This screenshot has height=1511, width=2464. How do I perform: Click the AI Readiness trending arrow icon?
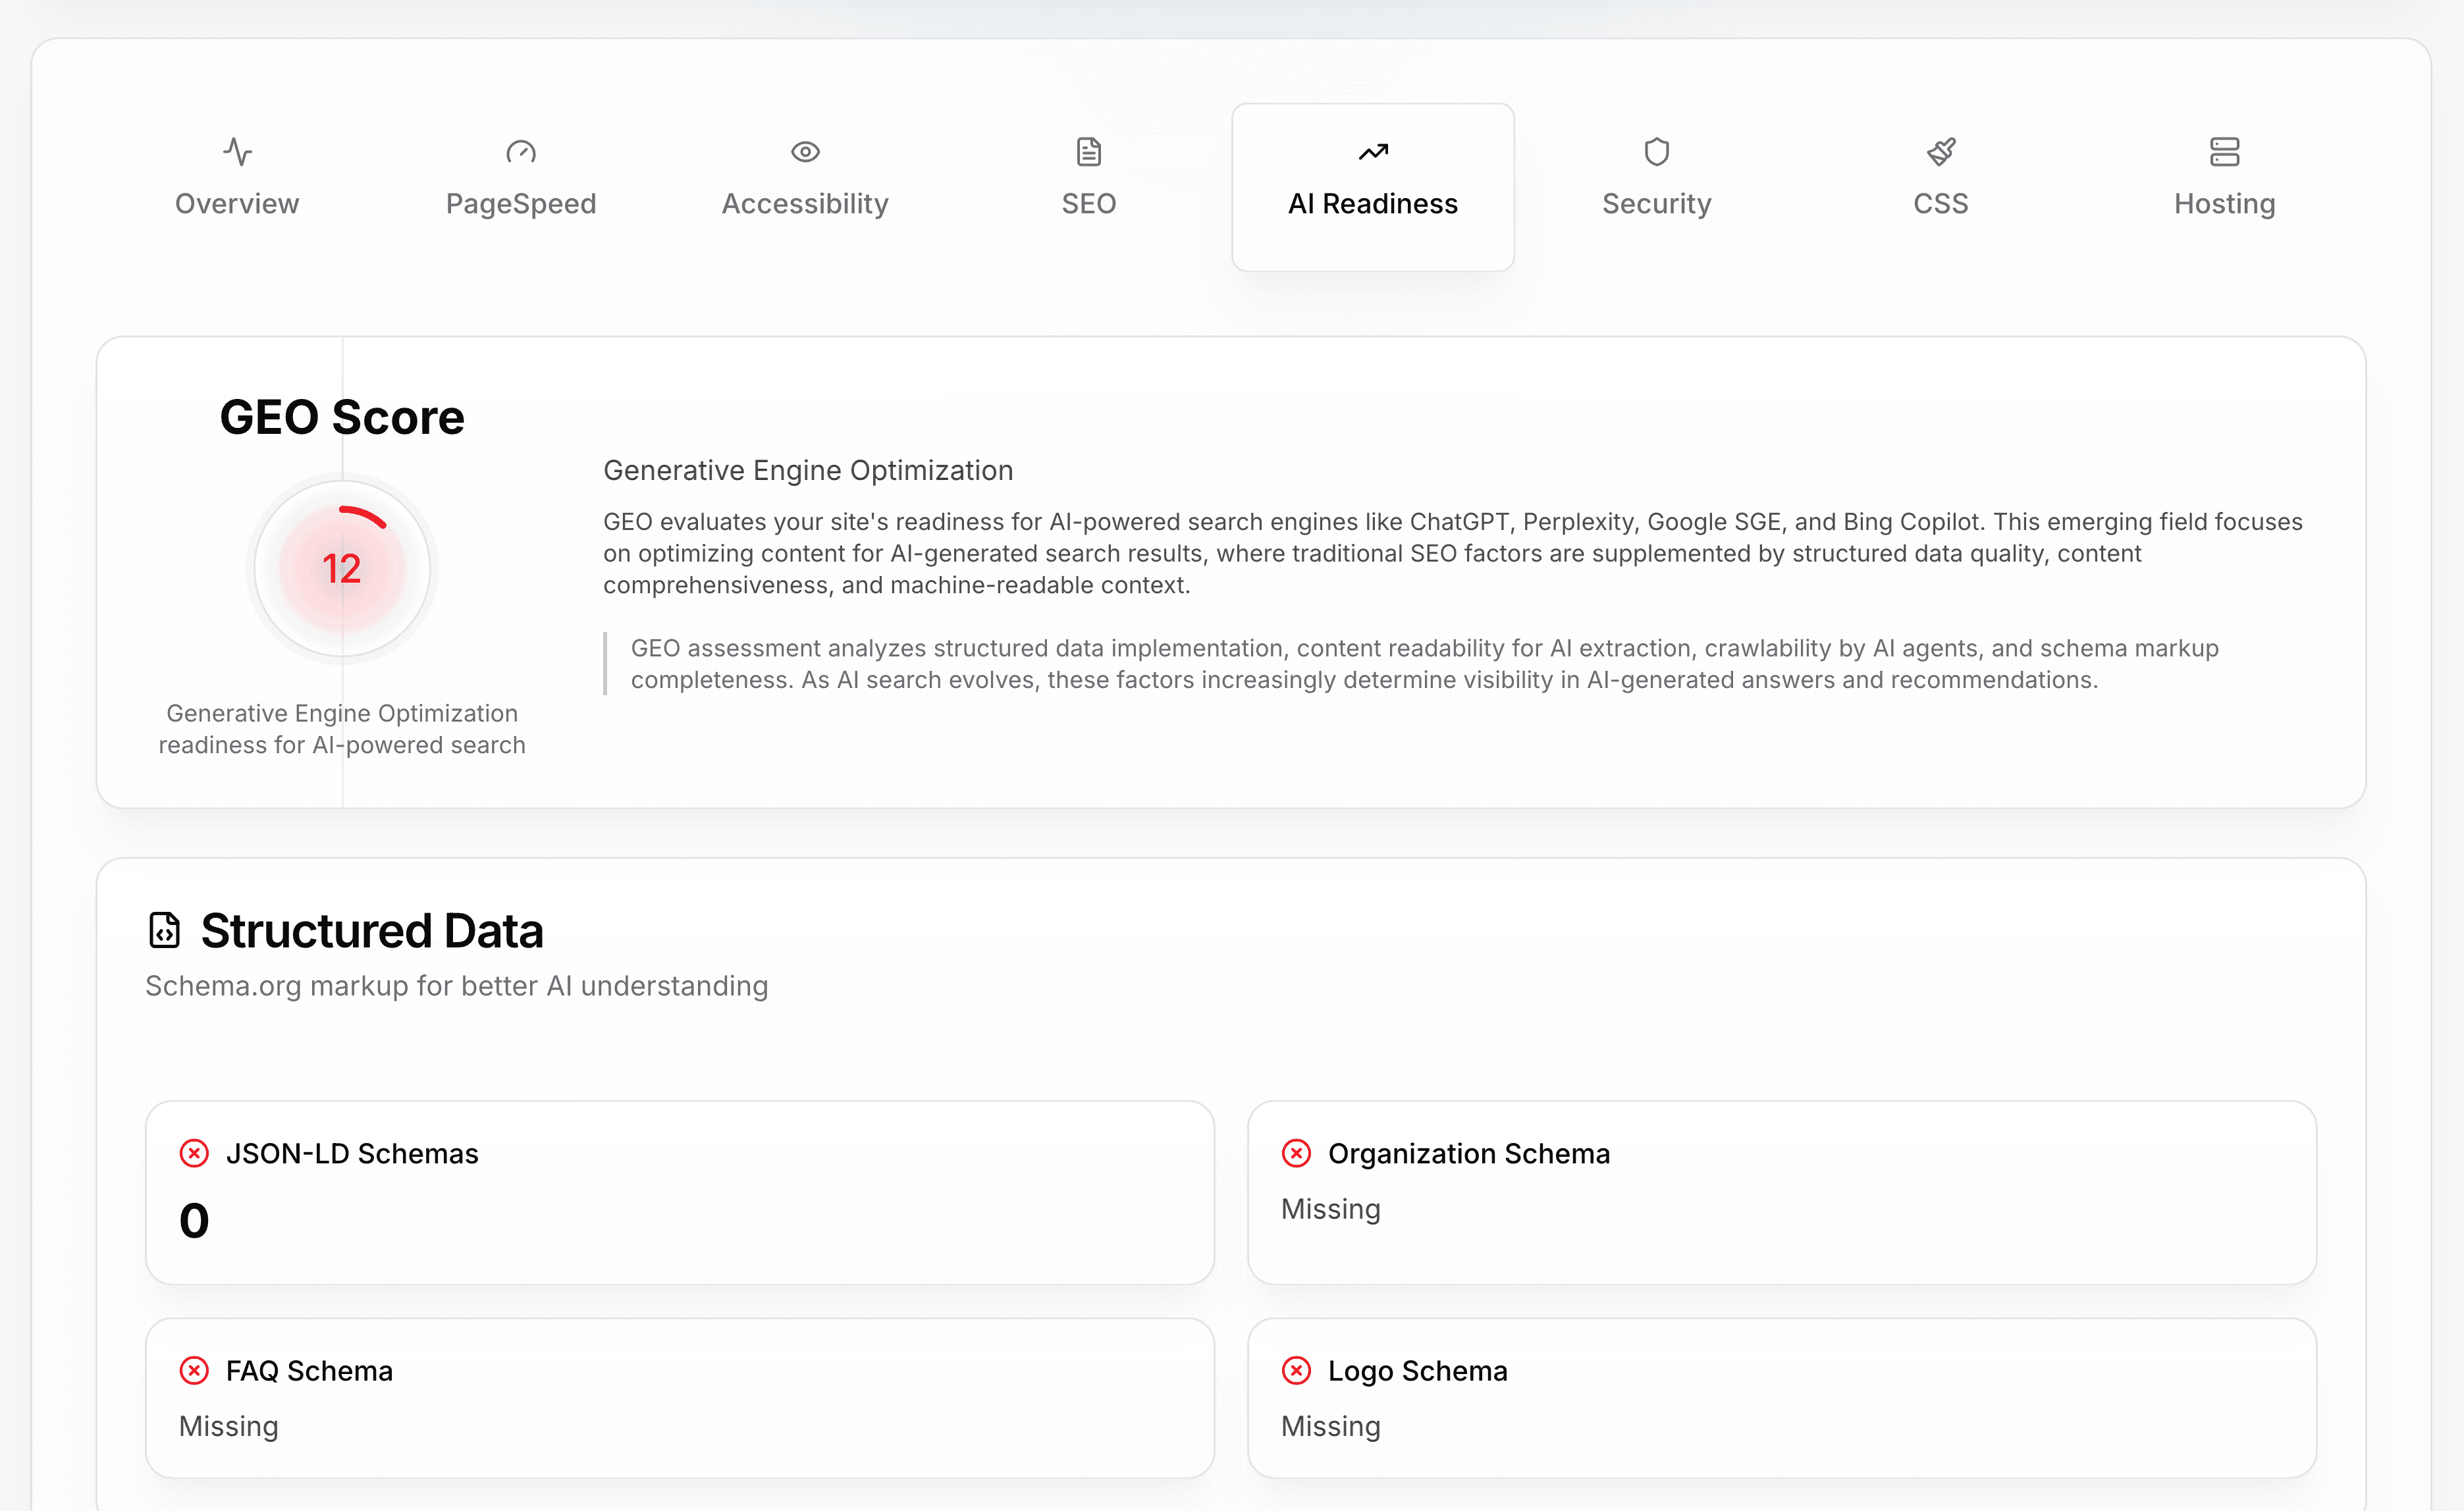pos(1373,152)
